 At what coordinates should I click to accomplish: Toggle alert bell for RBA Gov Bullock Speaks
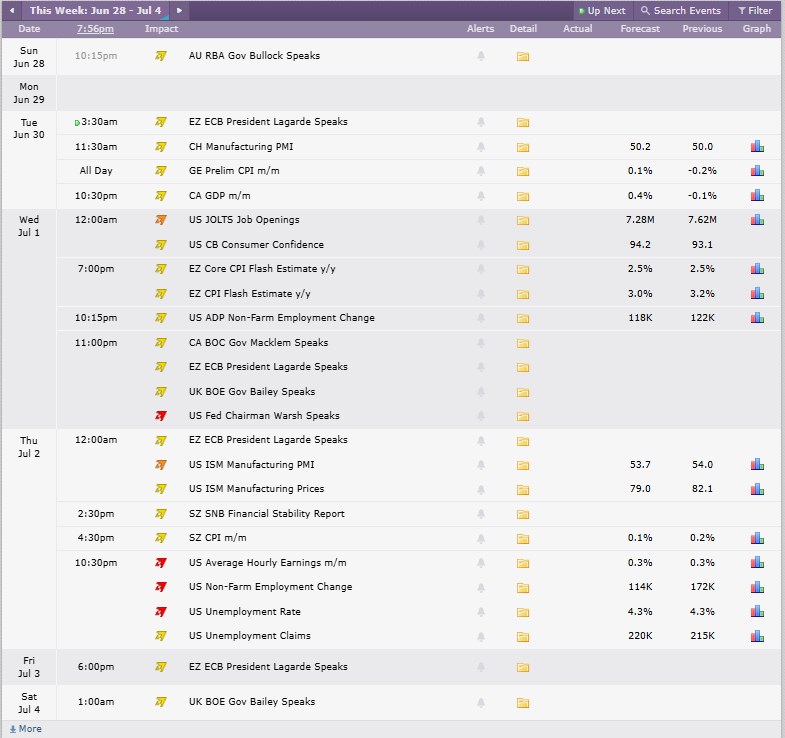481,56
